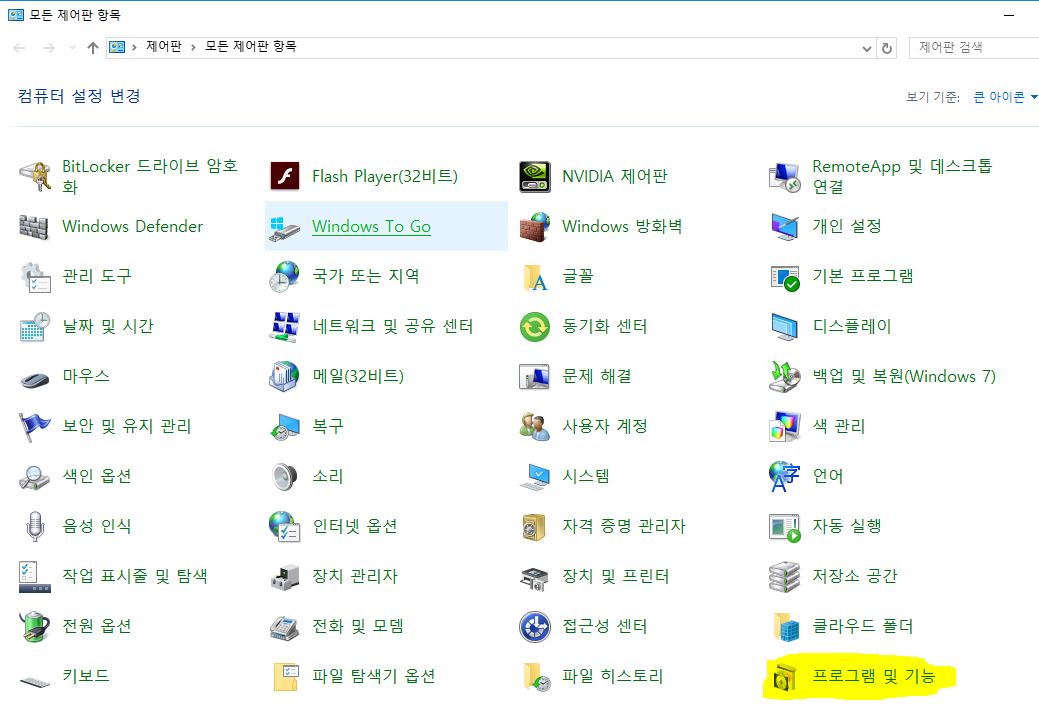The image size is (1039, 705).
Task: Click the 저장소 공간 drives icon
Action: [785, 576]
